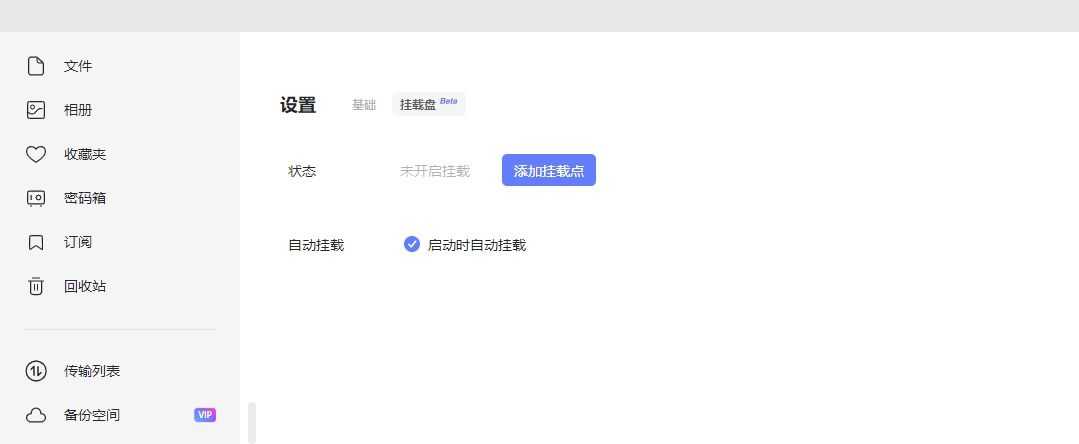This screenshot has height=444, width=1079.
Task: Select 相册 label in sidebar
Action: click(78, 110)
